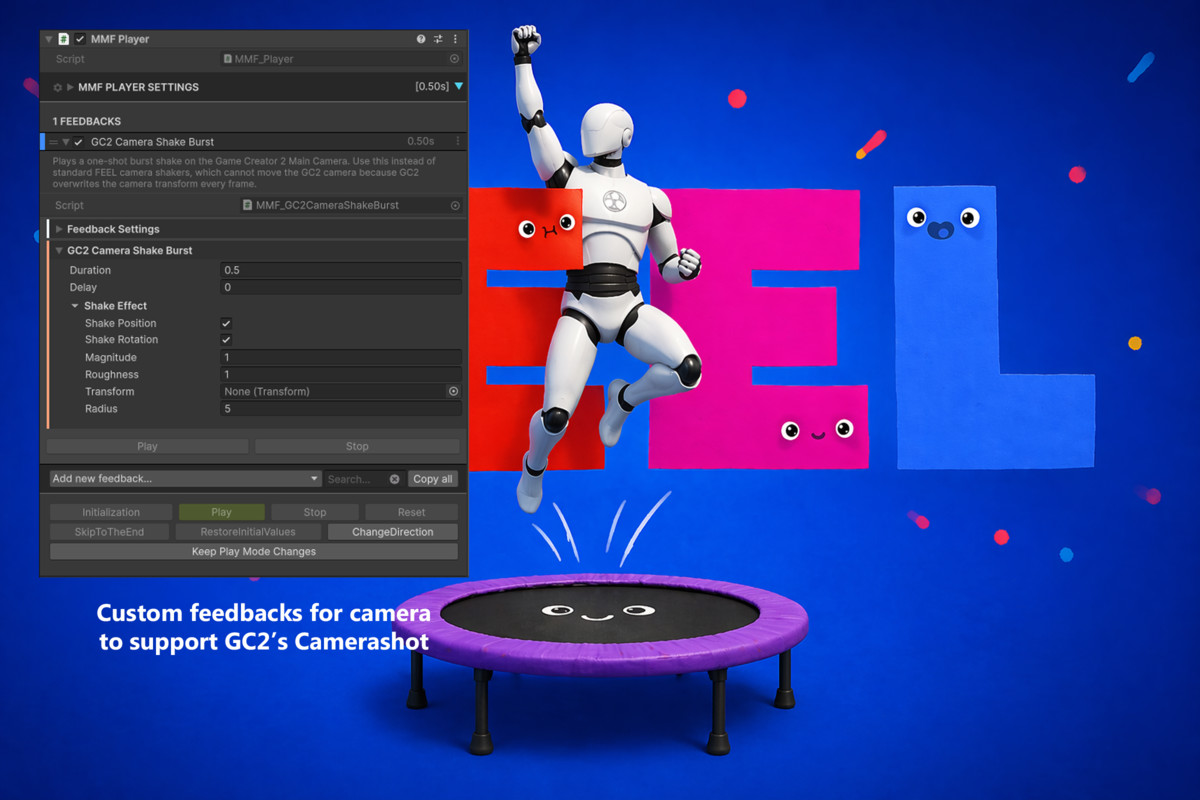Open object picker for MMF_GC2CameraShakeBurst script field
The width and height of the screenshot is (1200, 800).
[455, 205]
